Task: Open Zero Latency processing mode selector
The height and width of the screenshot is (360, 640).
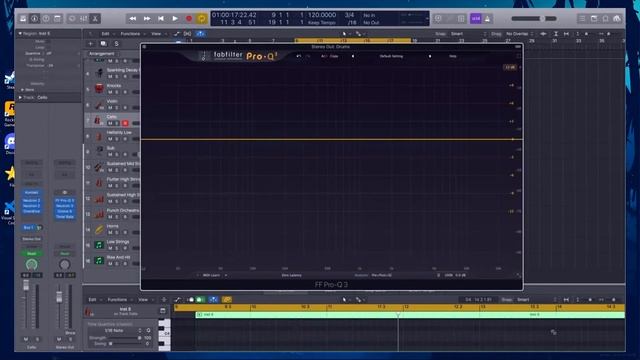Action: pos(291,275)
